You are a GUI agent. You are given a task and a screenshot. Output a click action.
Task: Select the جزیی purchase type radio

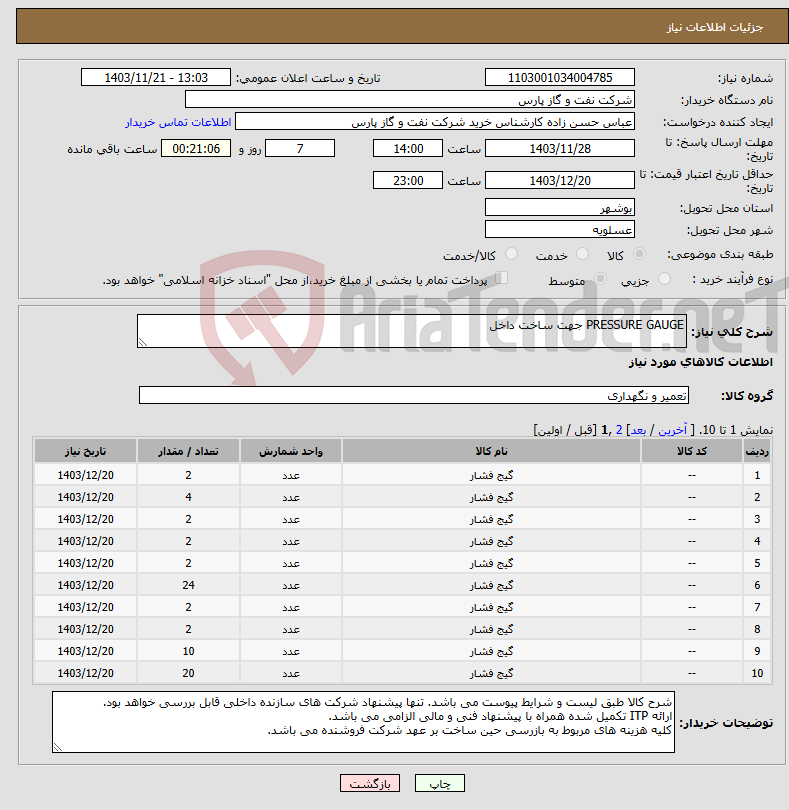click(x=664, y=279)
